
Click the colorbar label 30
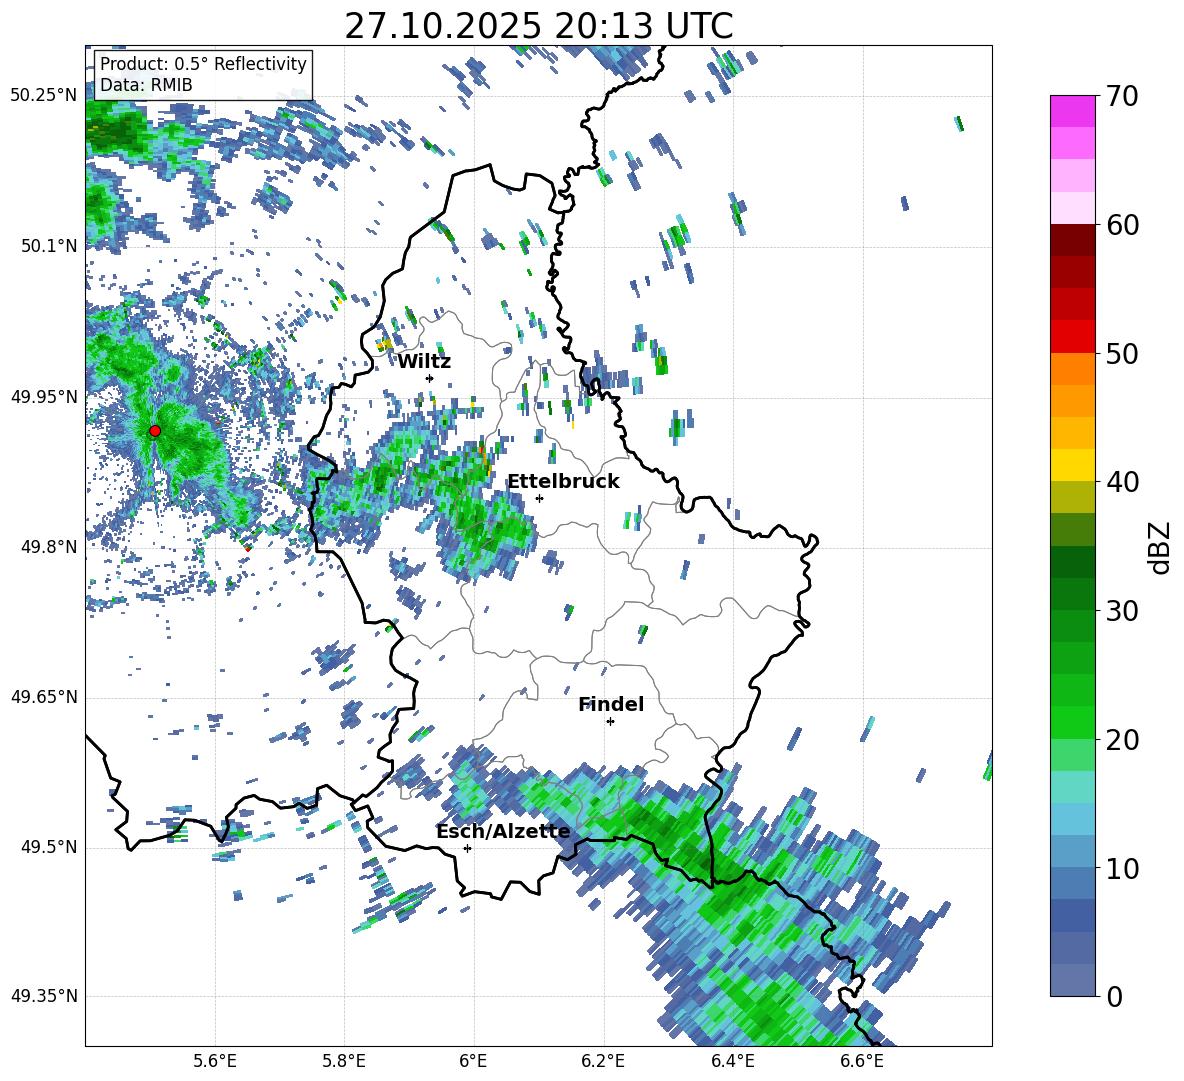point(1123,611)
